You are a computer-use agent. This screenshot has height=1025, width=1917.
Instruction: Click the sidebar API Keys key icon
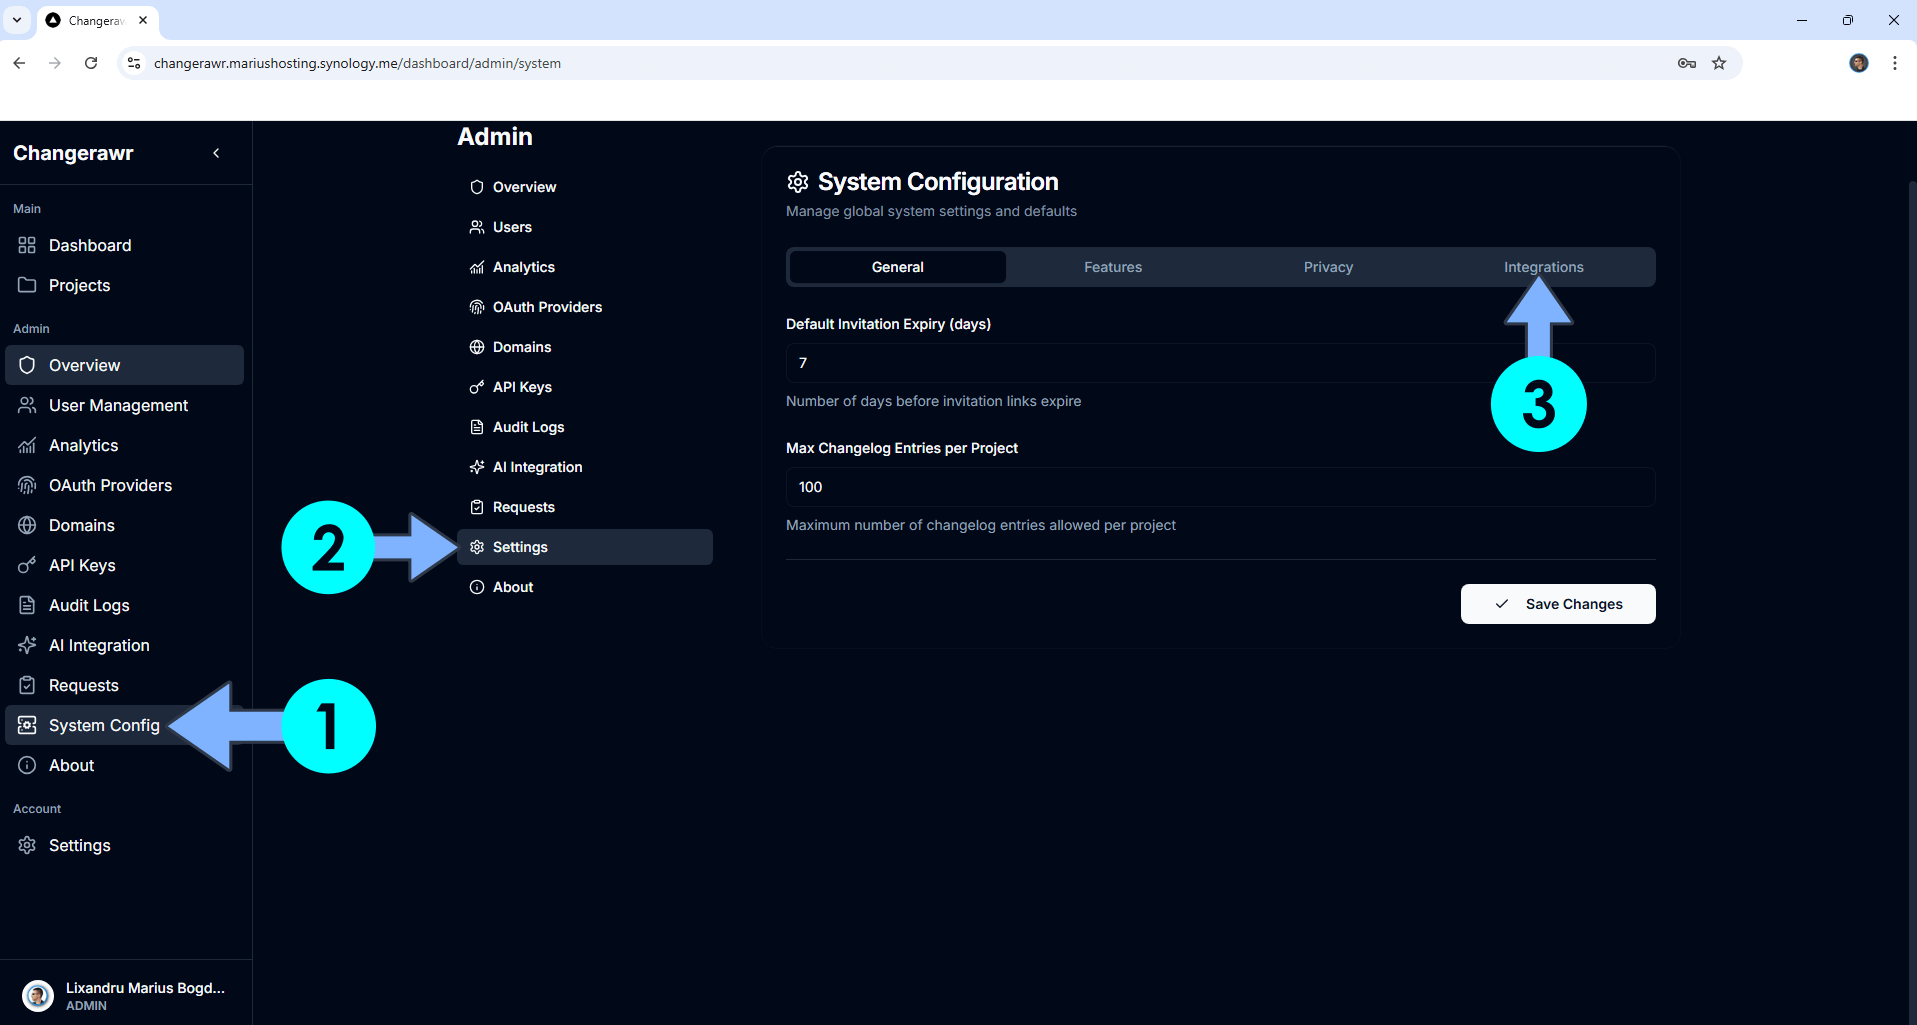click(27, 565)
